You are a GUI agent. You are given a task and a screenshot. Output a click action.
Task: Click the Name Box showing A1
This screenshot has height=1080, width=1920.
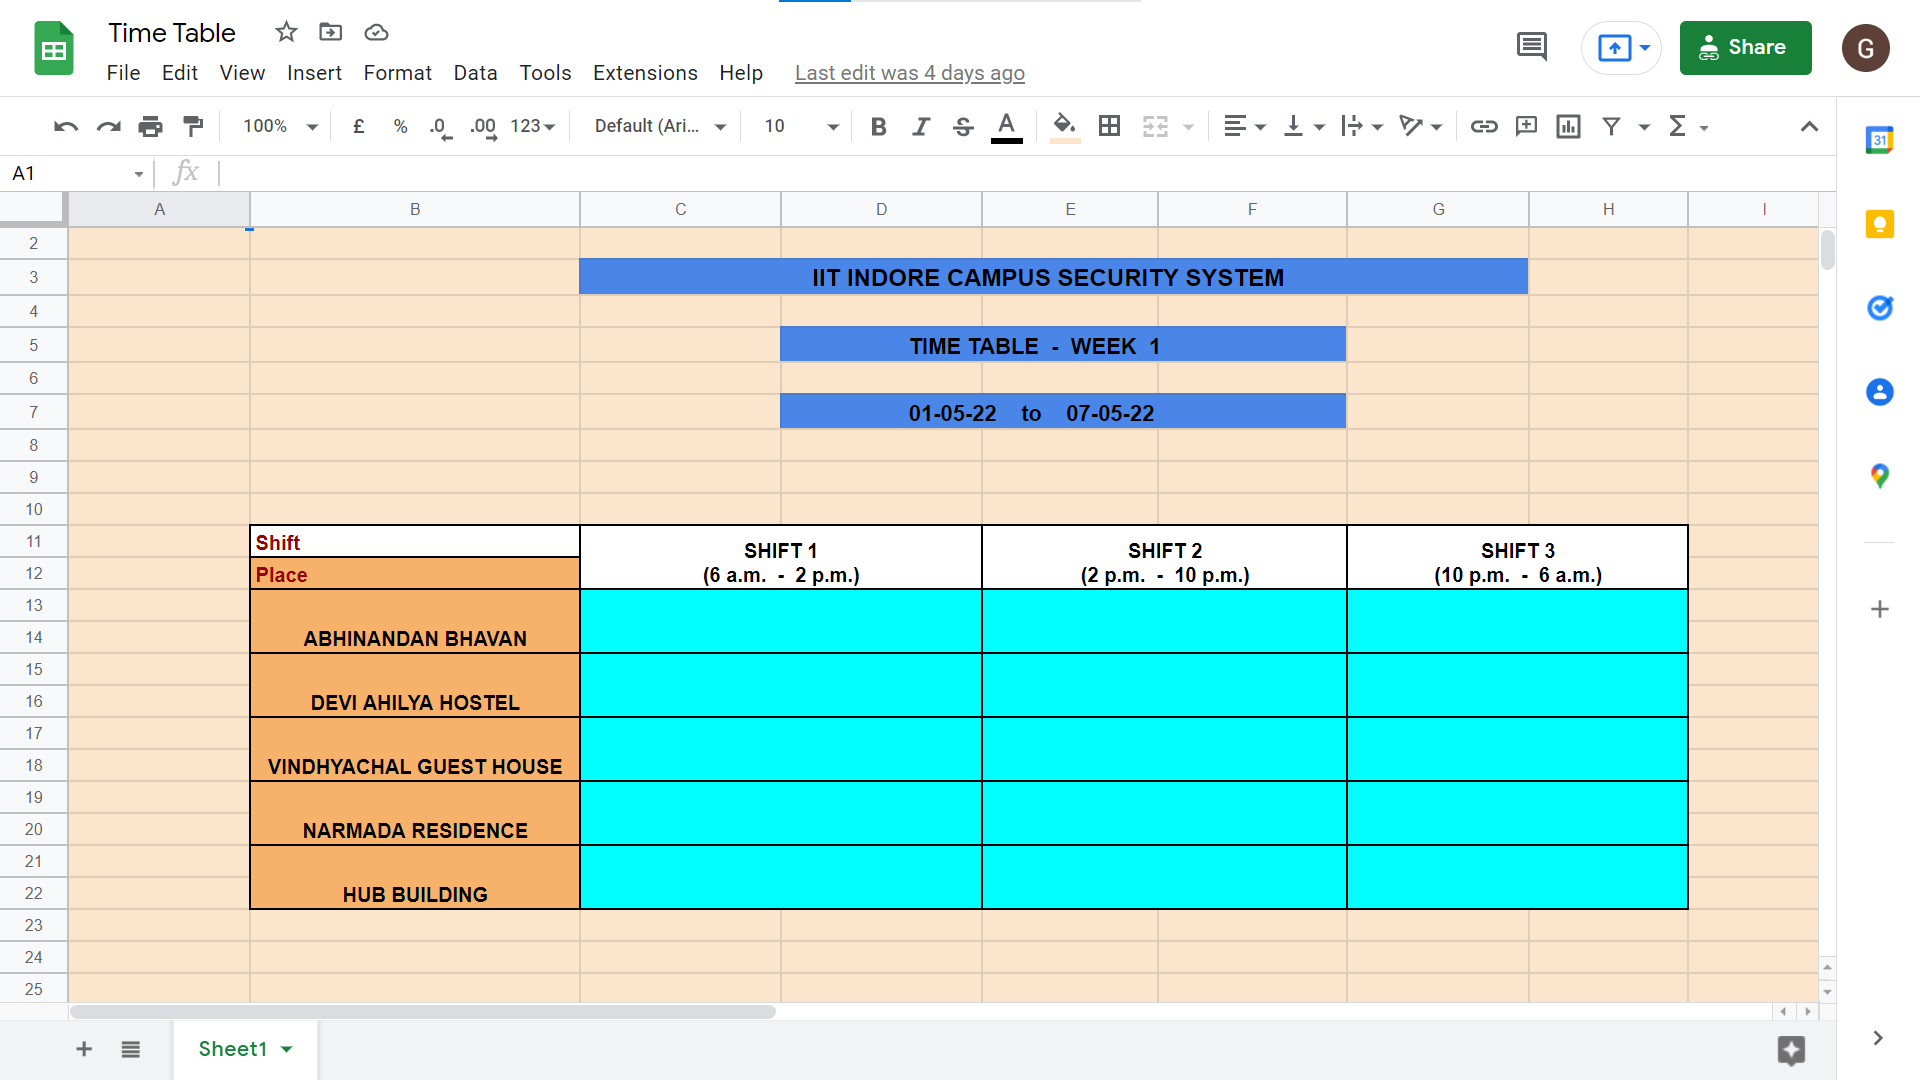(75, 173)
